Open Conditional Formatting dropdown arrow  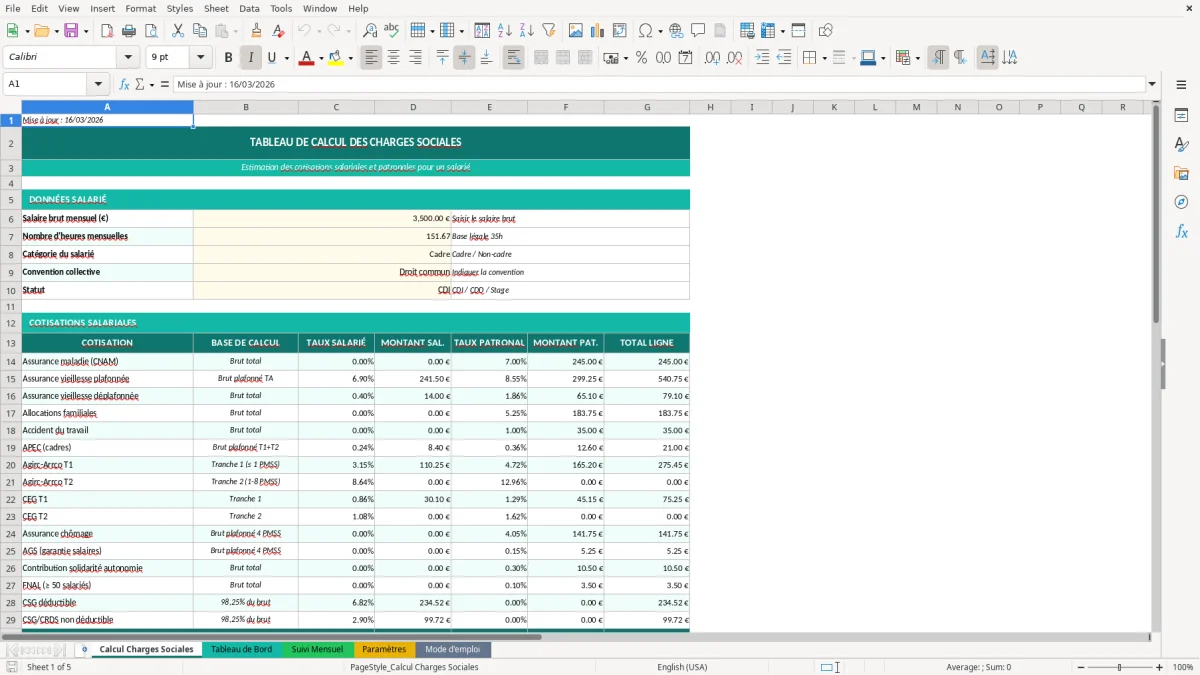917,58
